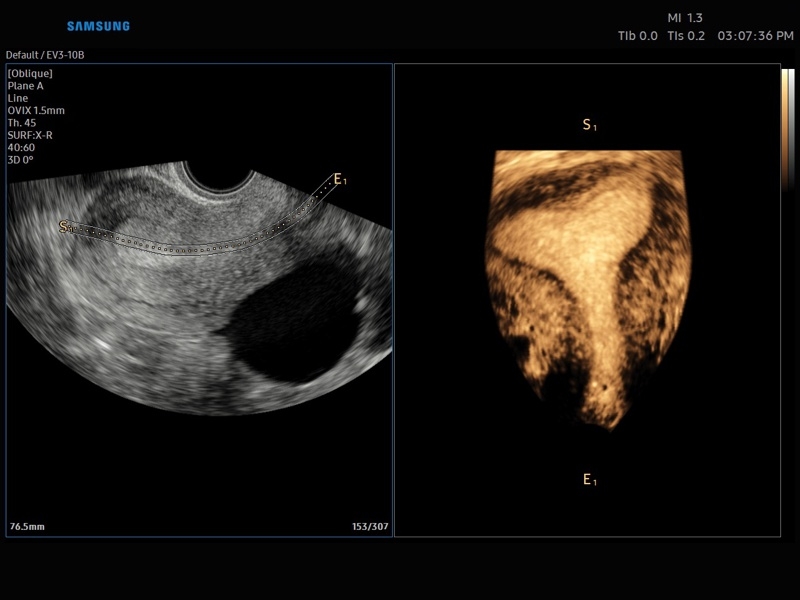Click the 40:60 mix ratio value
The width and height of the screenshot is (800, 600).
coord(21,147)
